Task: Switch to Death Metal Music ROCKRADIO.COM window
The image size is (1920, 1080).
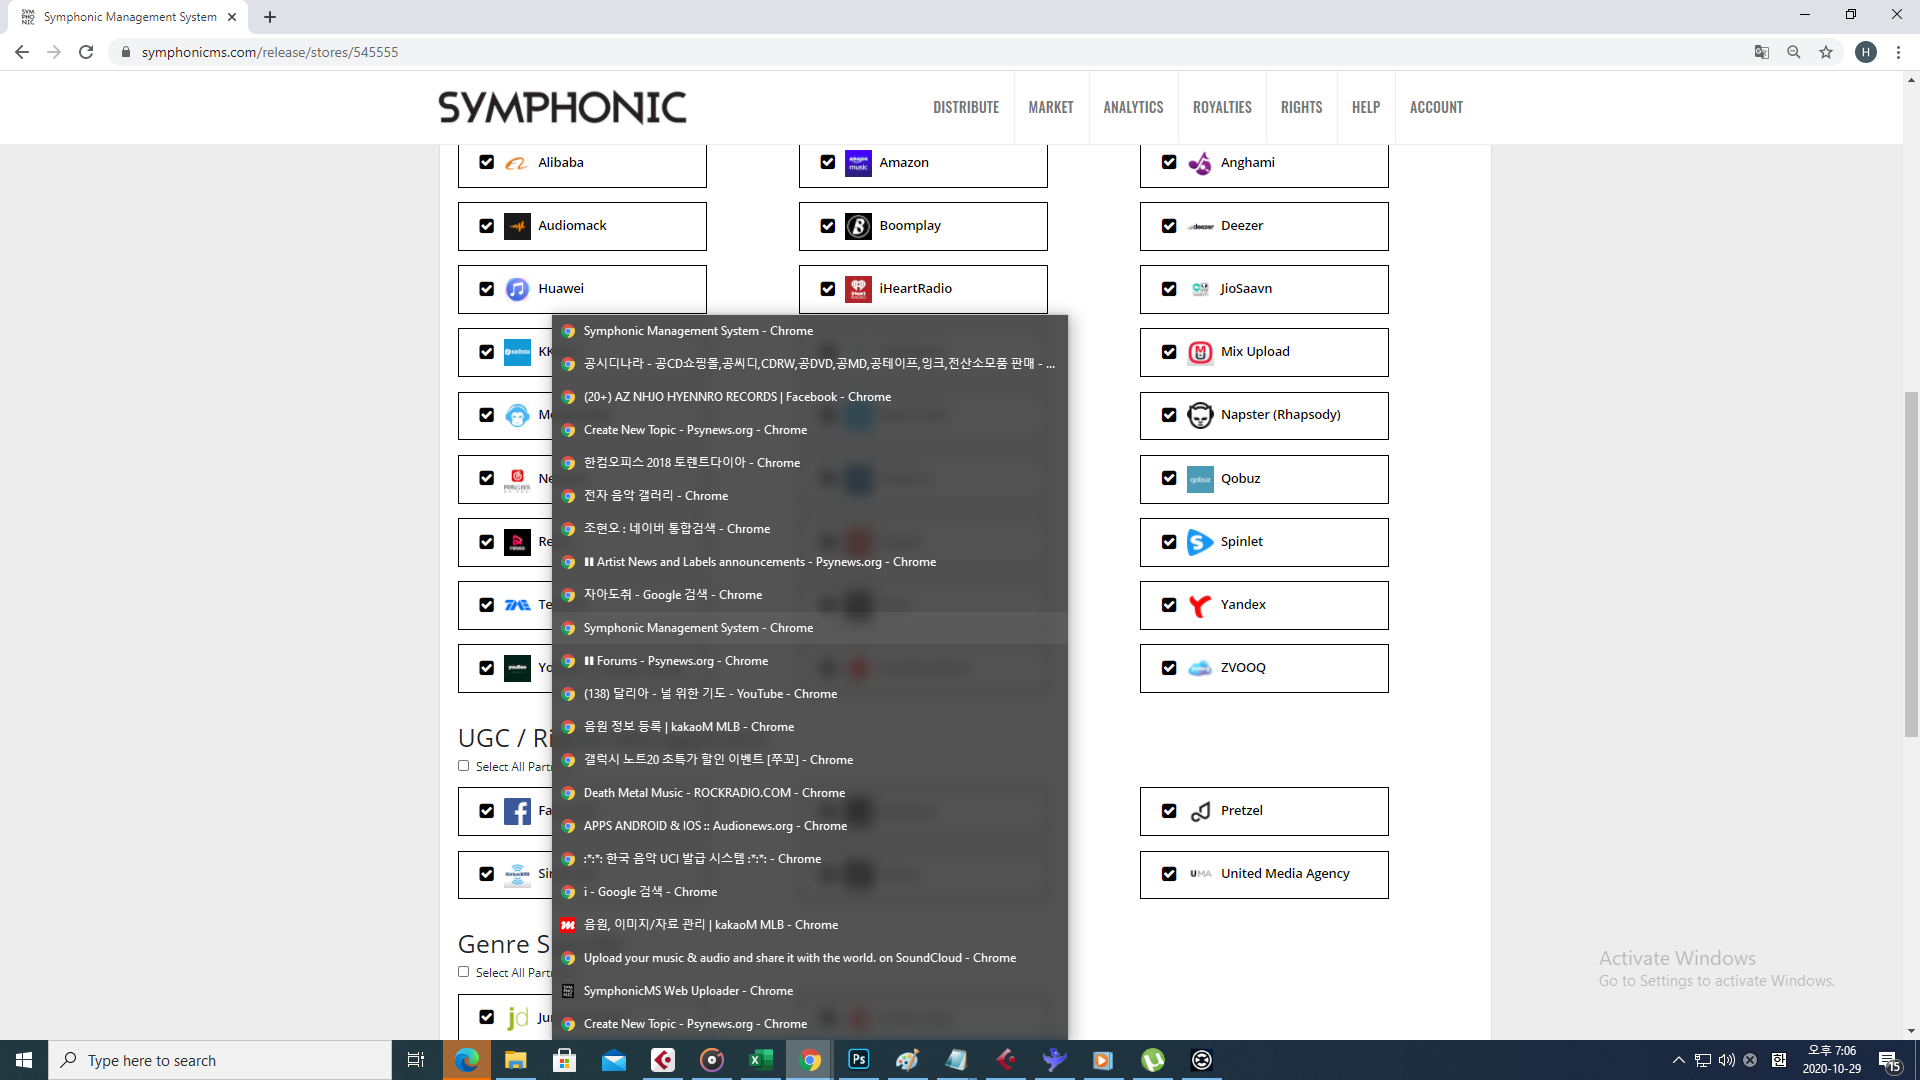Action: pos(810,793)
